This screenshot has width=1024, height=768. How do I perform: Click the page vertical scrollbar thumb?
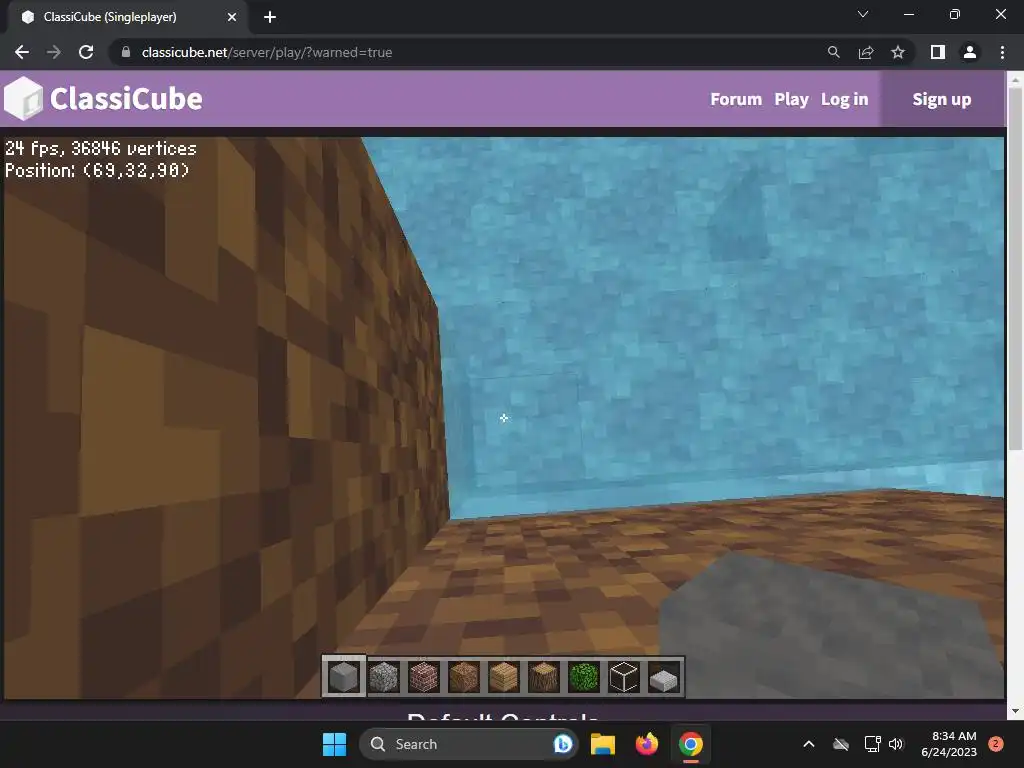1016,269
